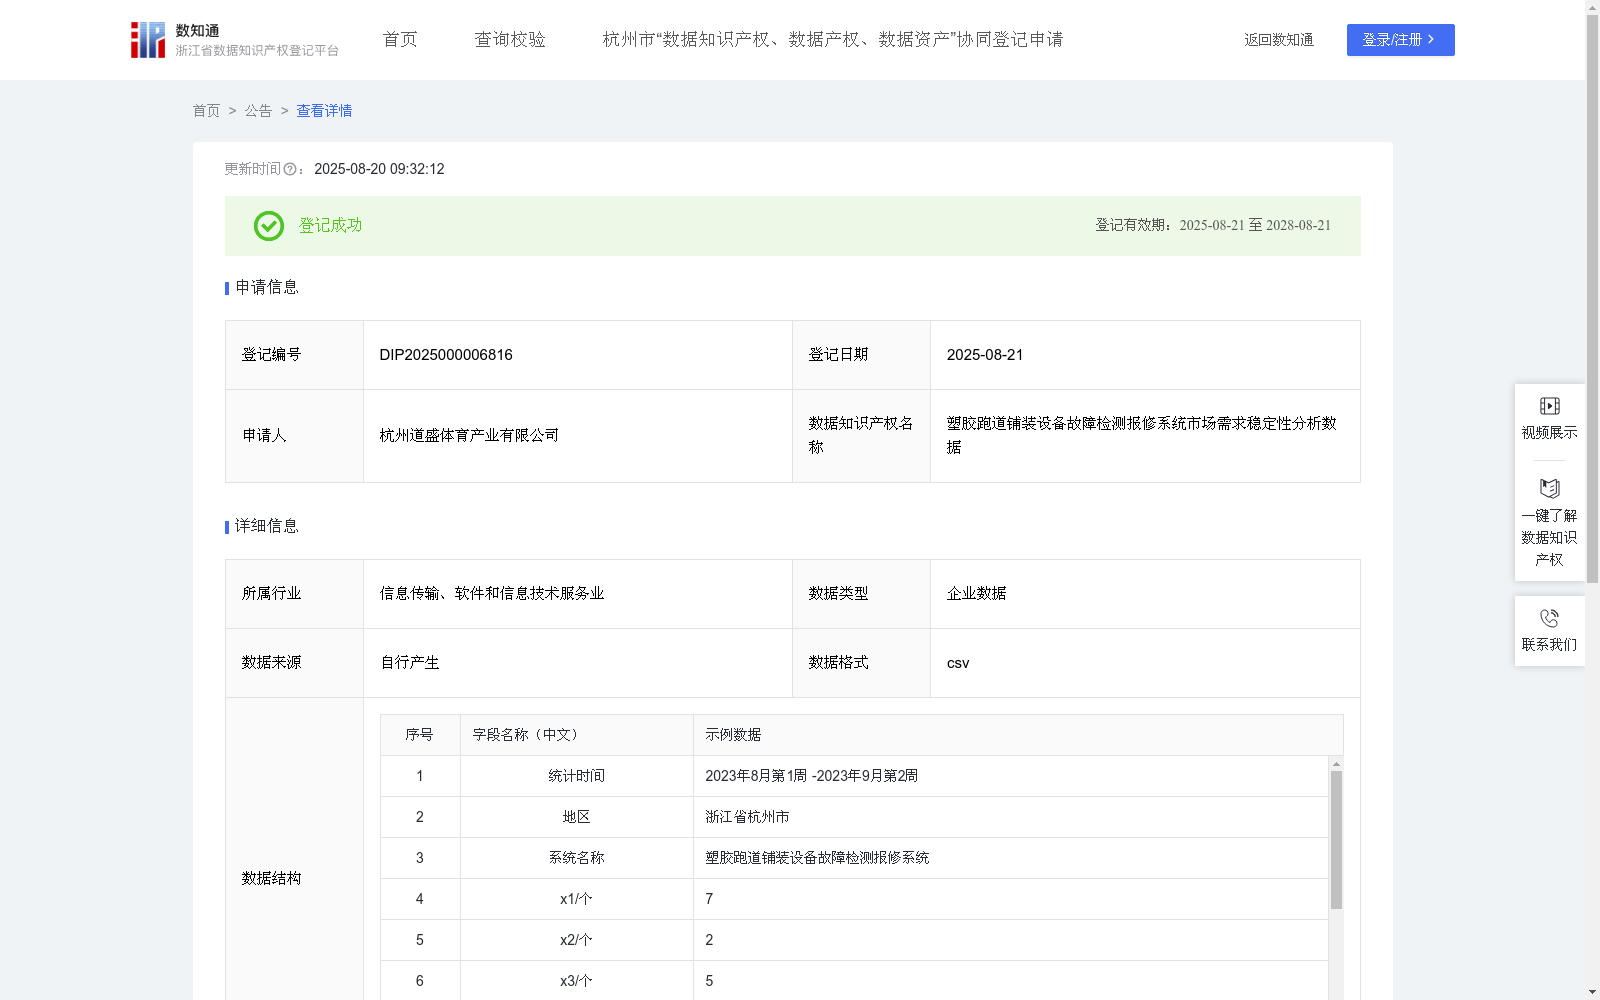1600x1000 pixels.
Task: Select applicant 杭州道盛体育产业有限公司
Action: 469,436
